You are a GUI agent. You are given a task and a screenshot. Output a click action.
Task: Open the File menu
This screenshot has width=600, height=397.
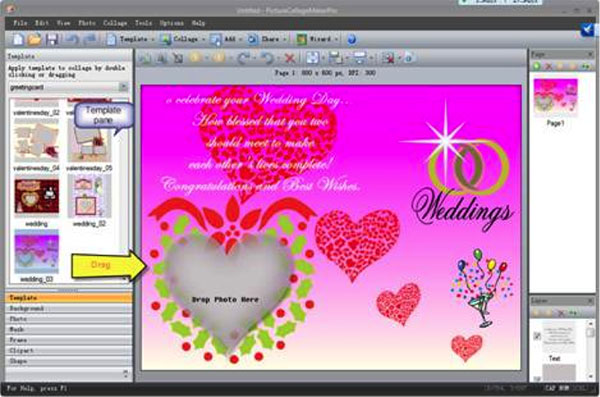20,23
